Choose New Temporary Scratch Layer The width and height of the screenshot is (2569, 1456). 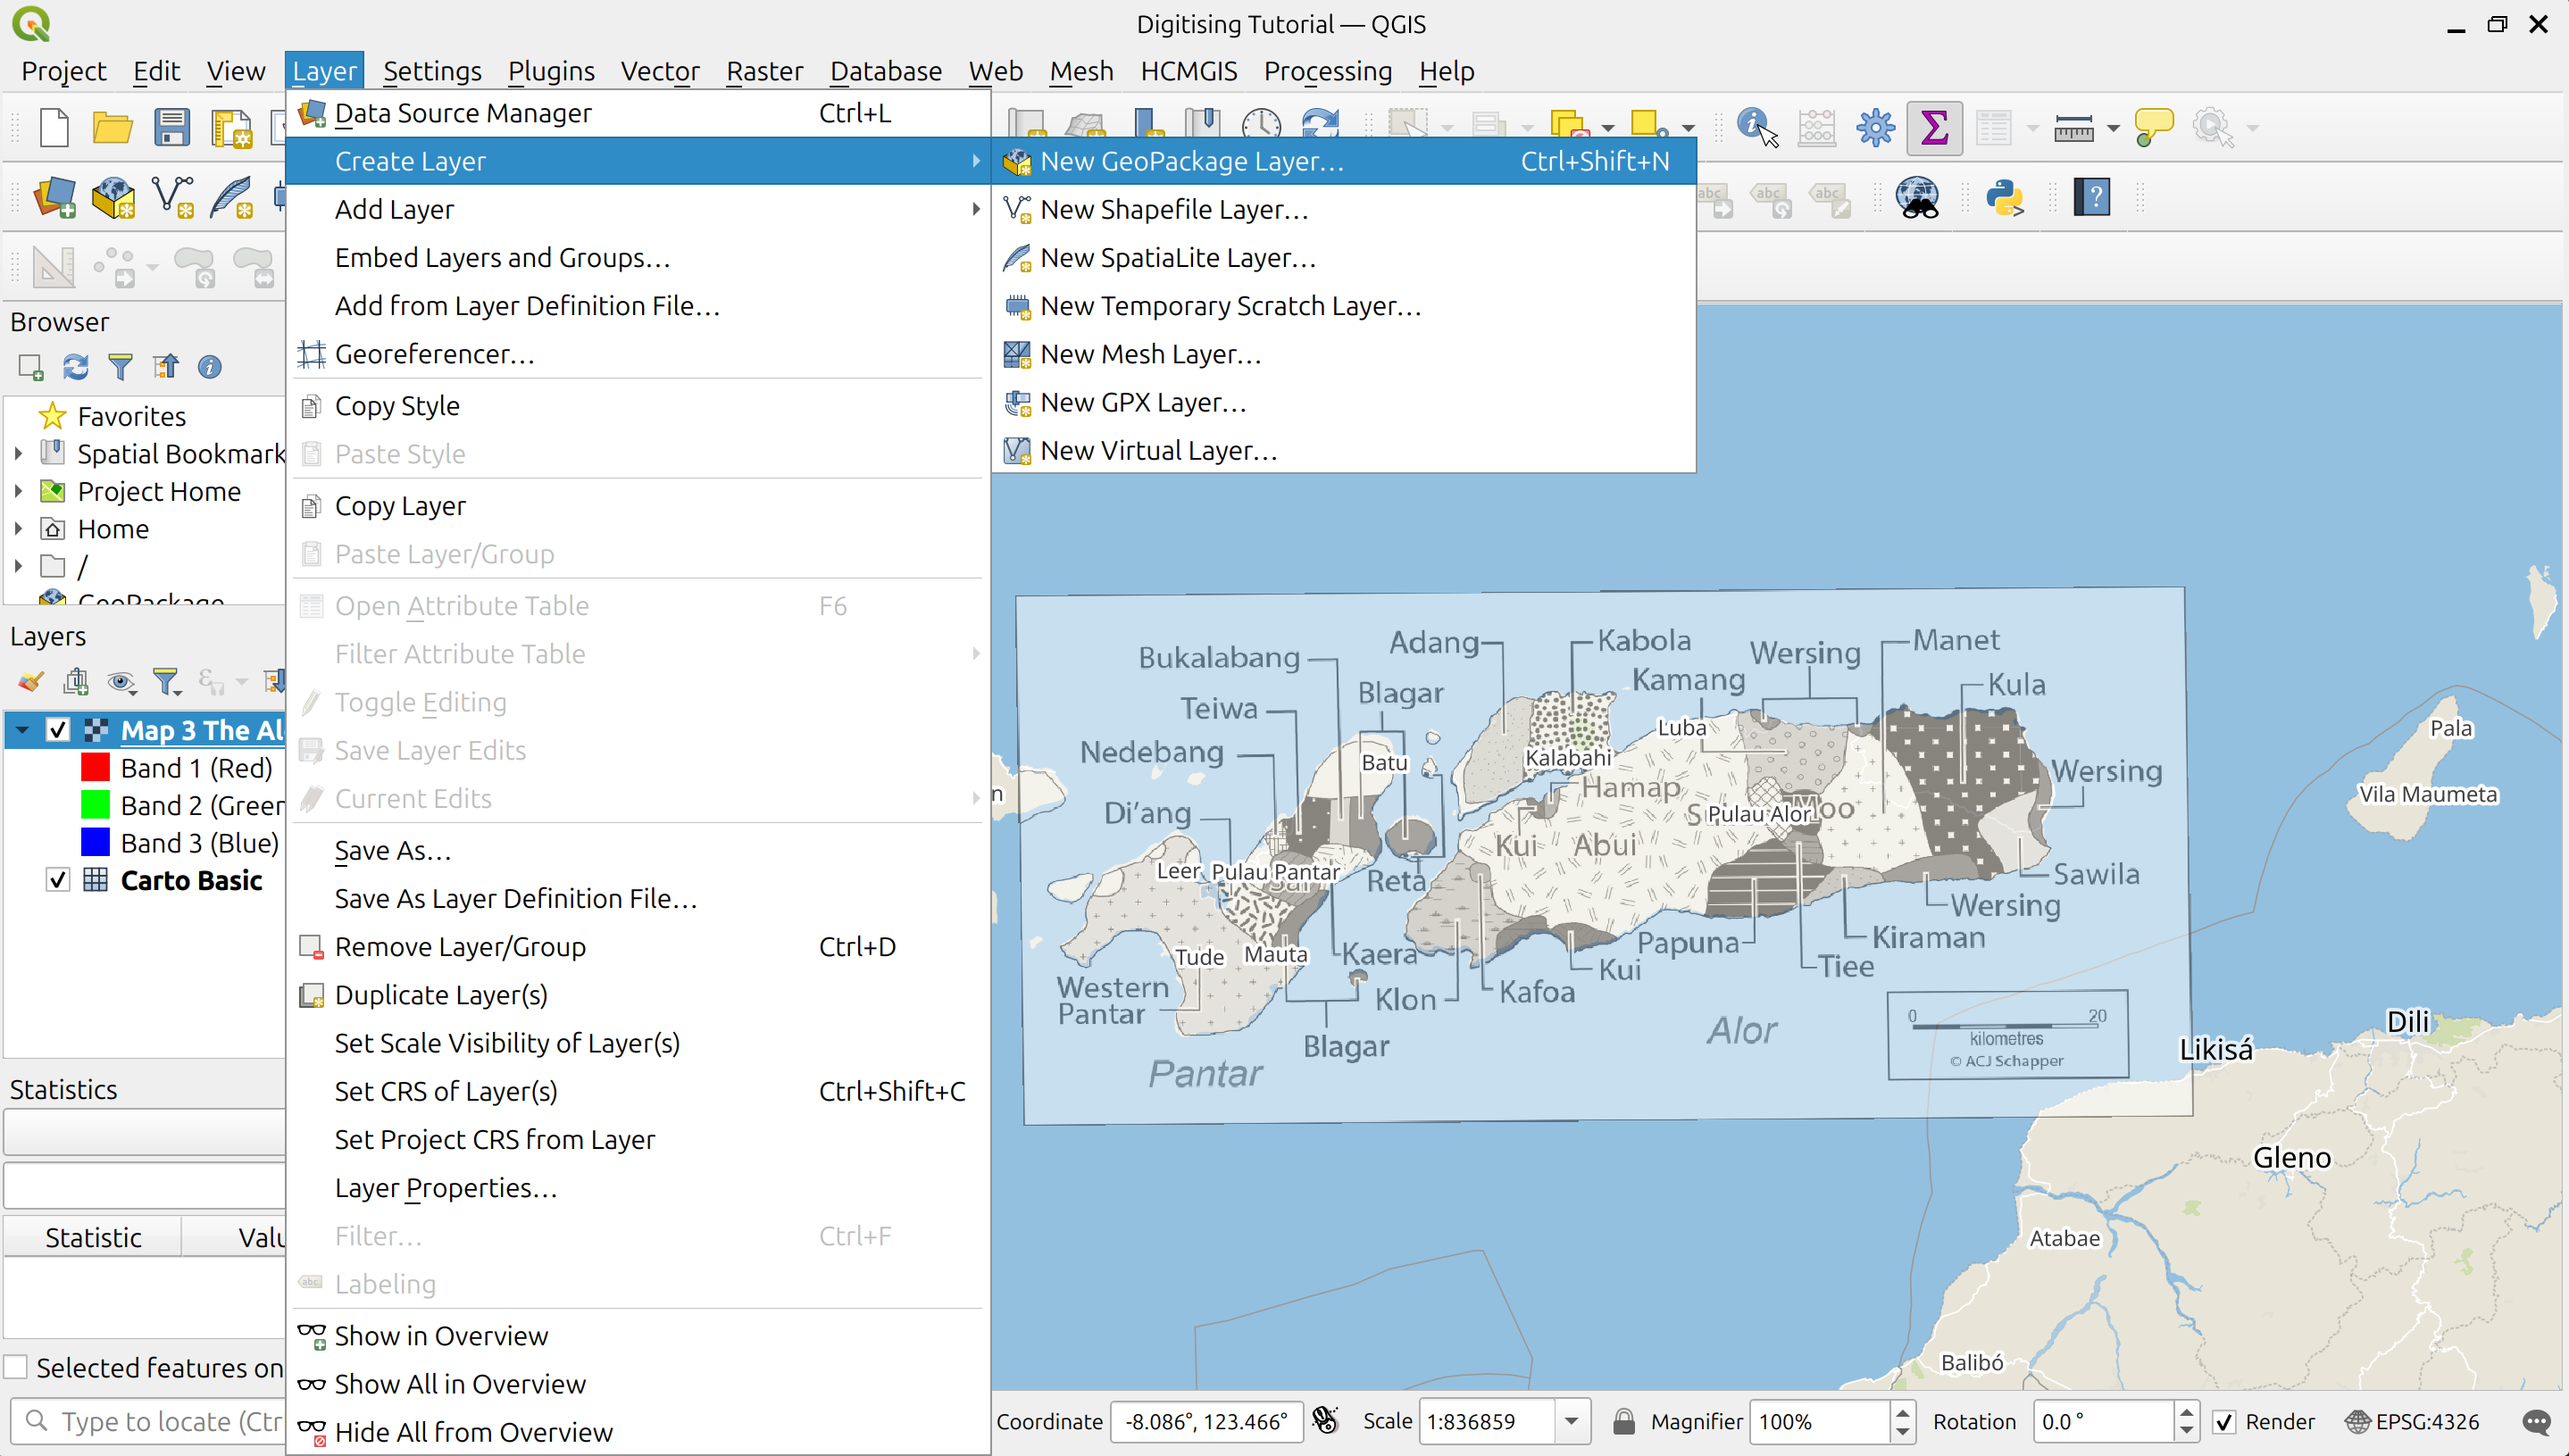1230,306
